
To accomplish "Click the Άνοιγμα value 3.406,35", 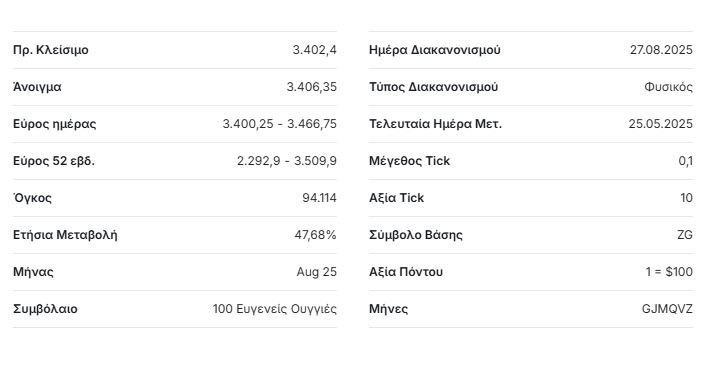I will click(x=312, y=87).
